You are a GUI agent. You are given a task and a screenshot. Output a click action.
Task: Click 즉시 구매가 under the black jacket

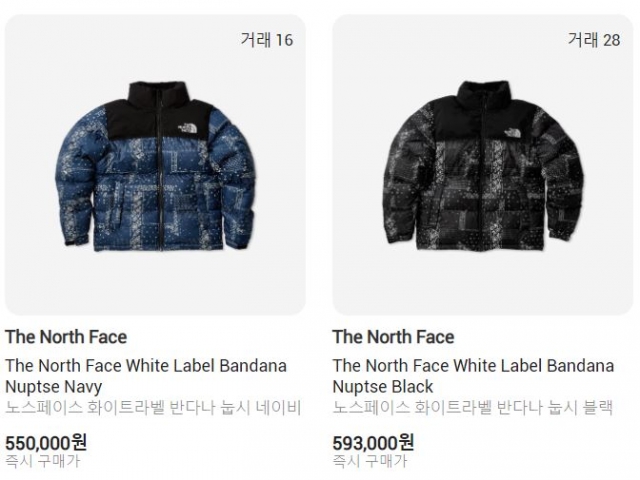click(x=370, y=461)
